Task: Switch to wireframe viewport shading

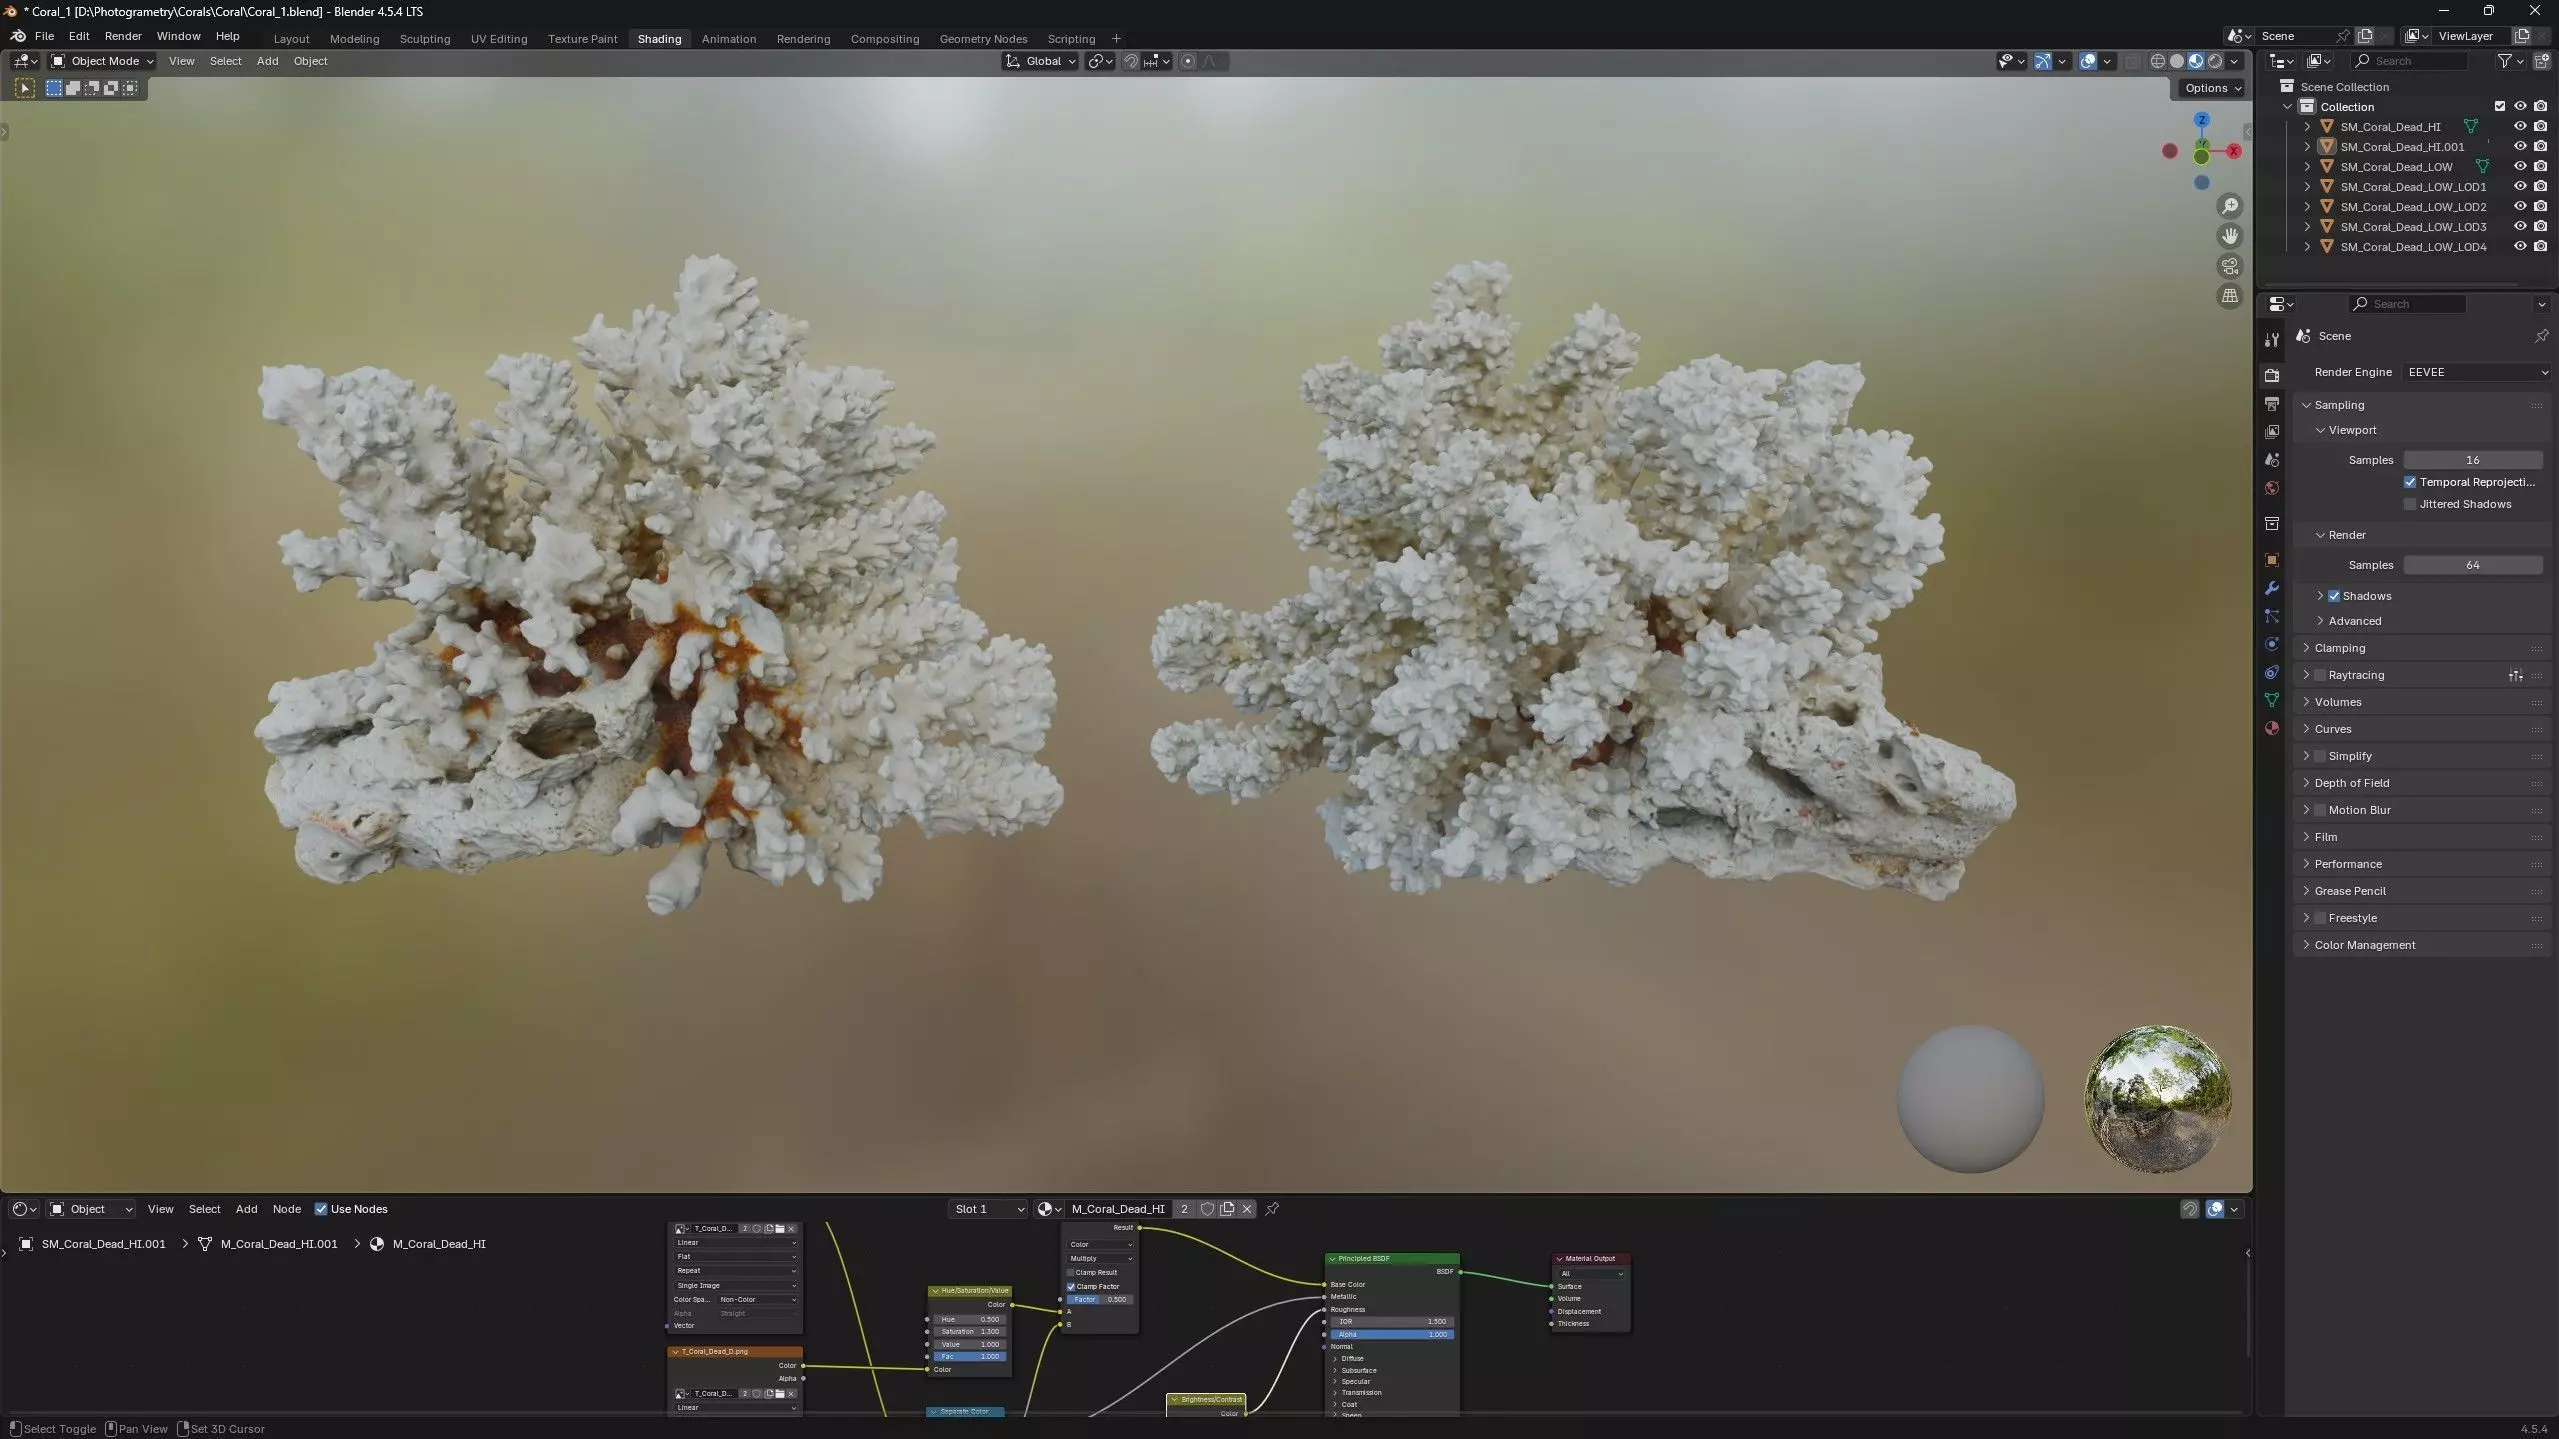Action: coord(2158,61)
